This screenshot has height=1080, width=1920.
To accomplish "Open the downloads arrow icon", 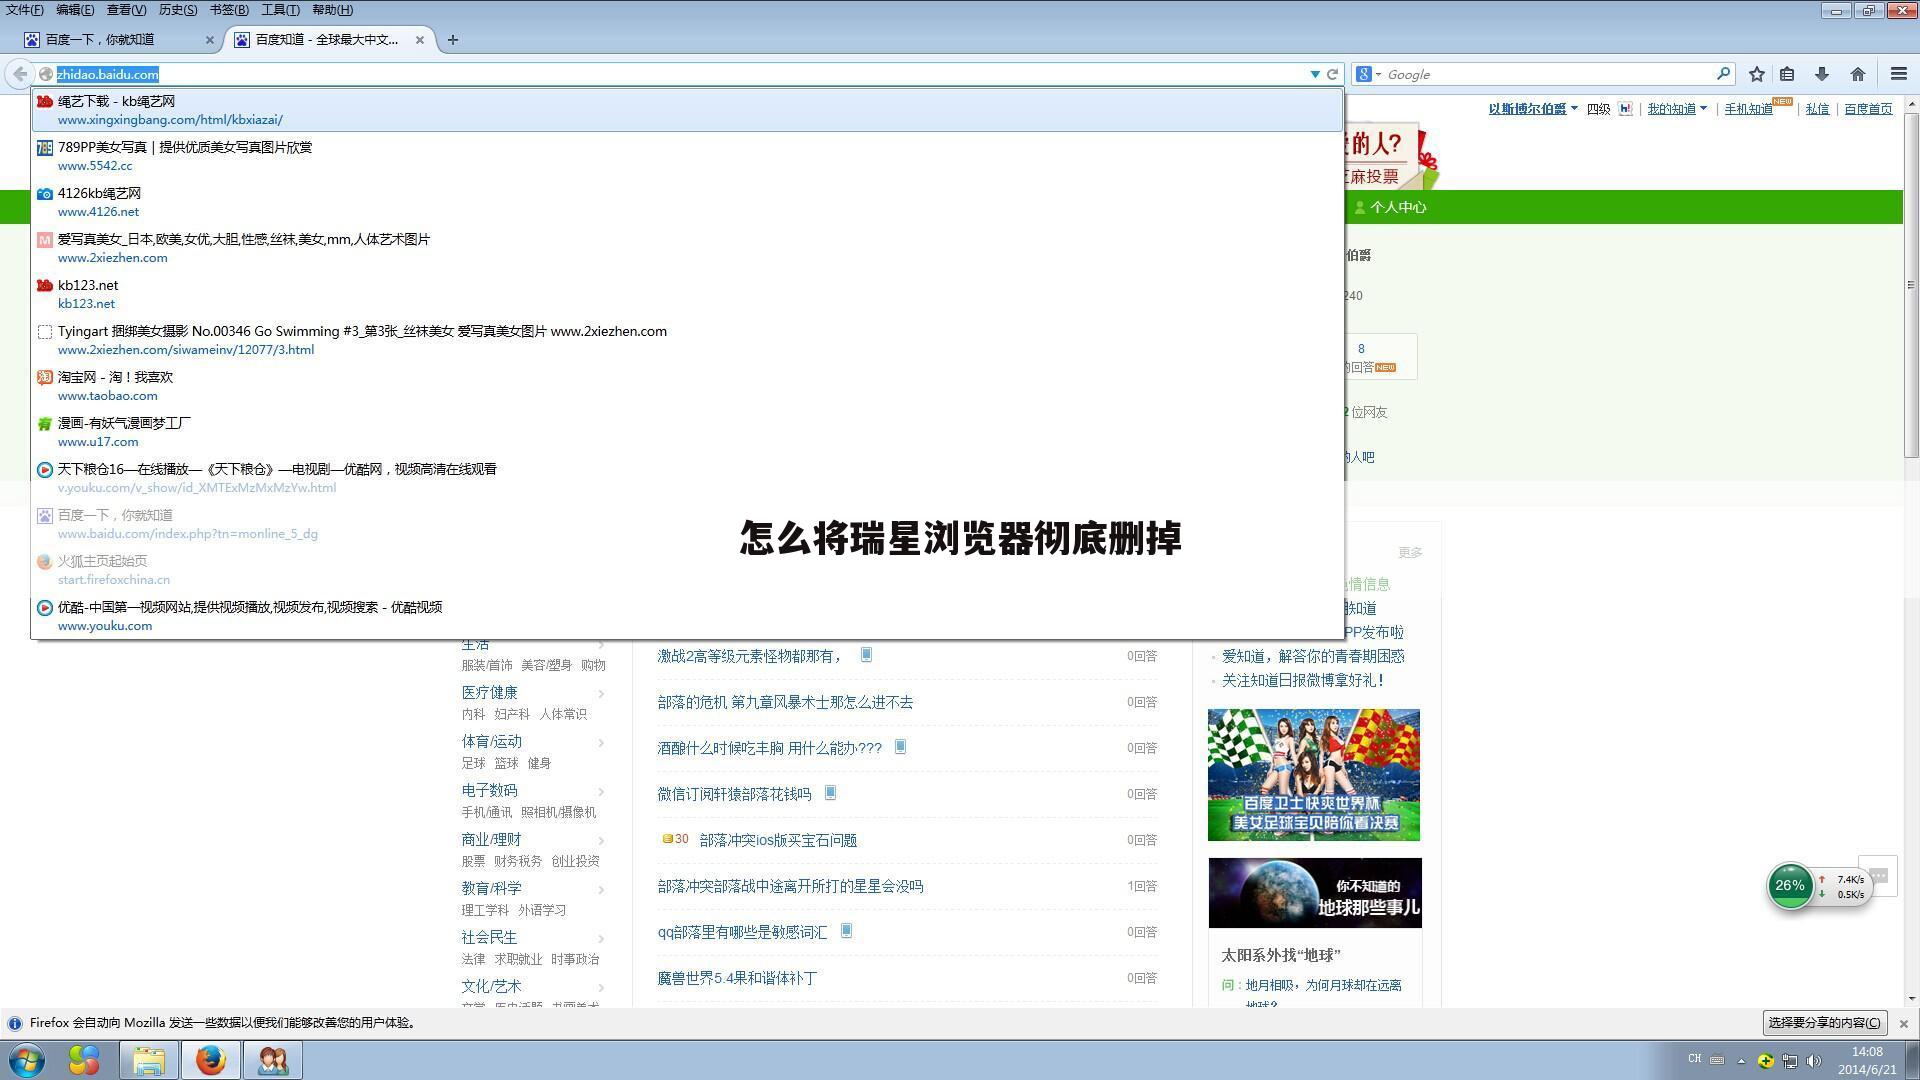I will 1822,74.
